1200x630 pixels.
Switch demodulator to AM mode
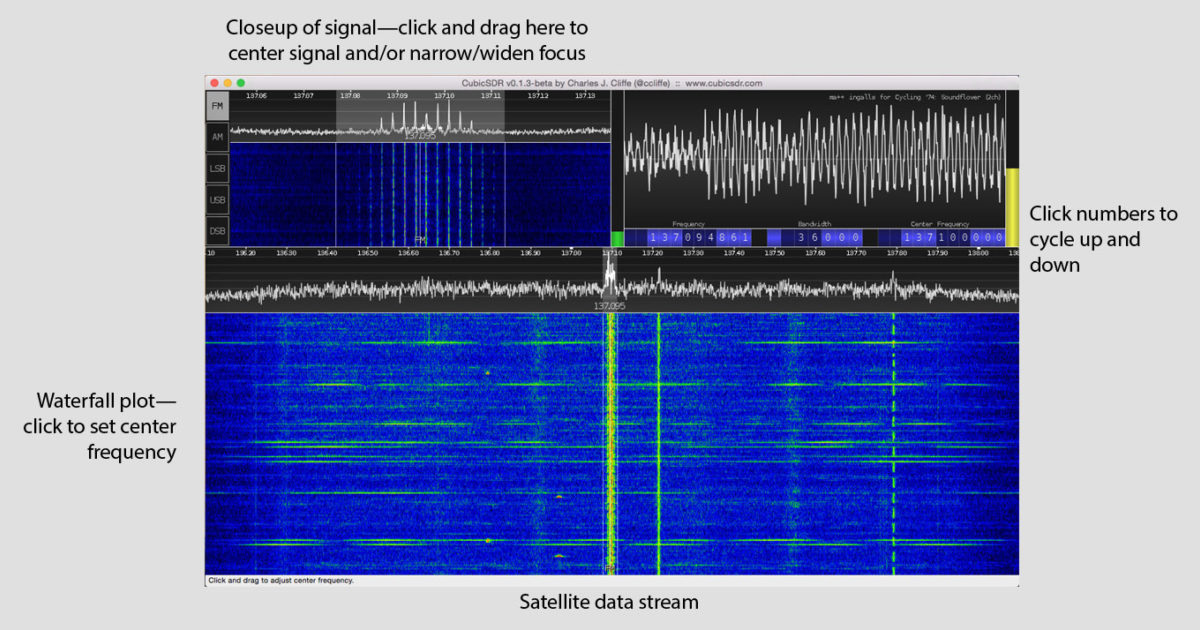click(217, 137)
